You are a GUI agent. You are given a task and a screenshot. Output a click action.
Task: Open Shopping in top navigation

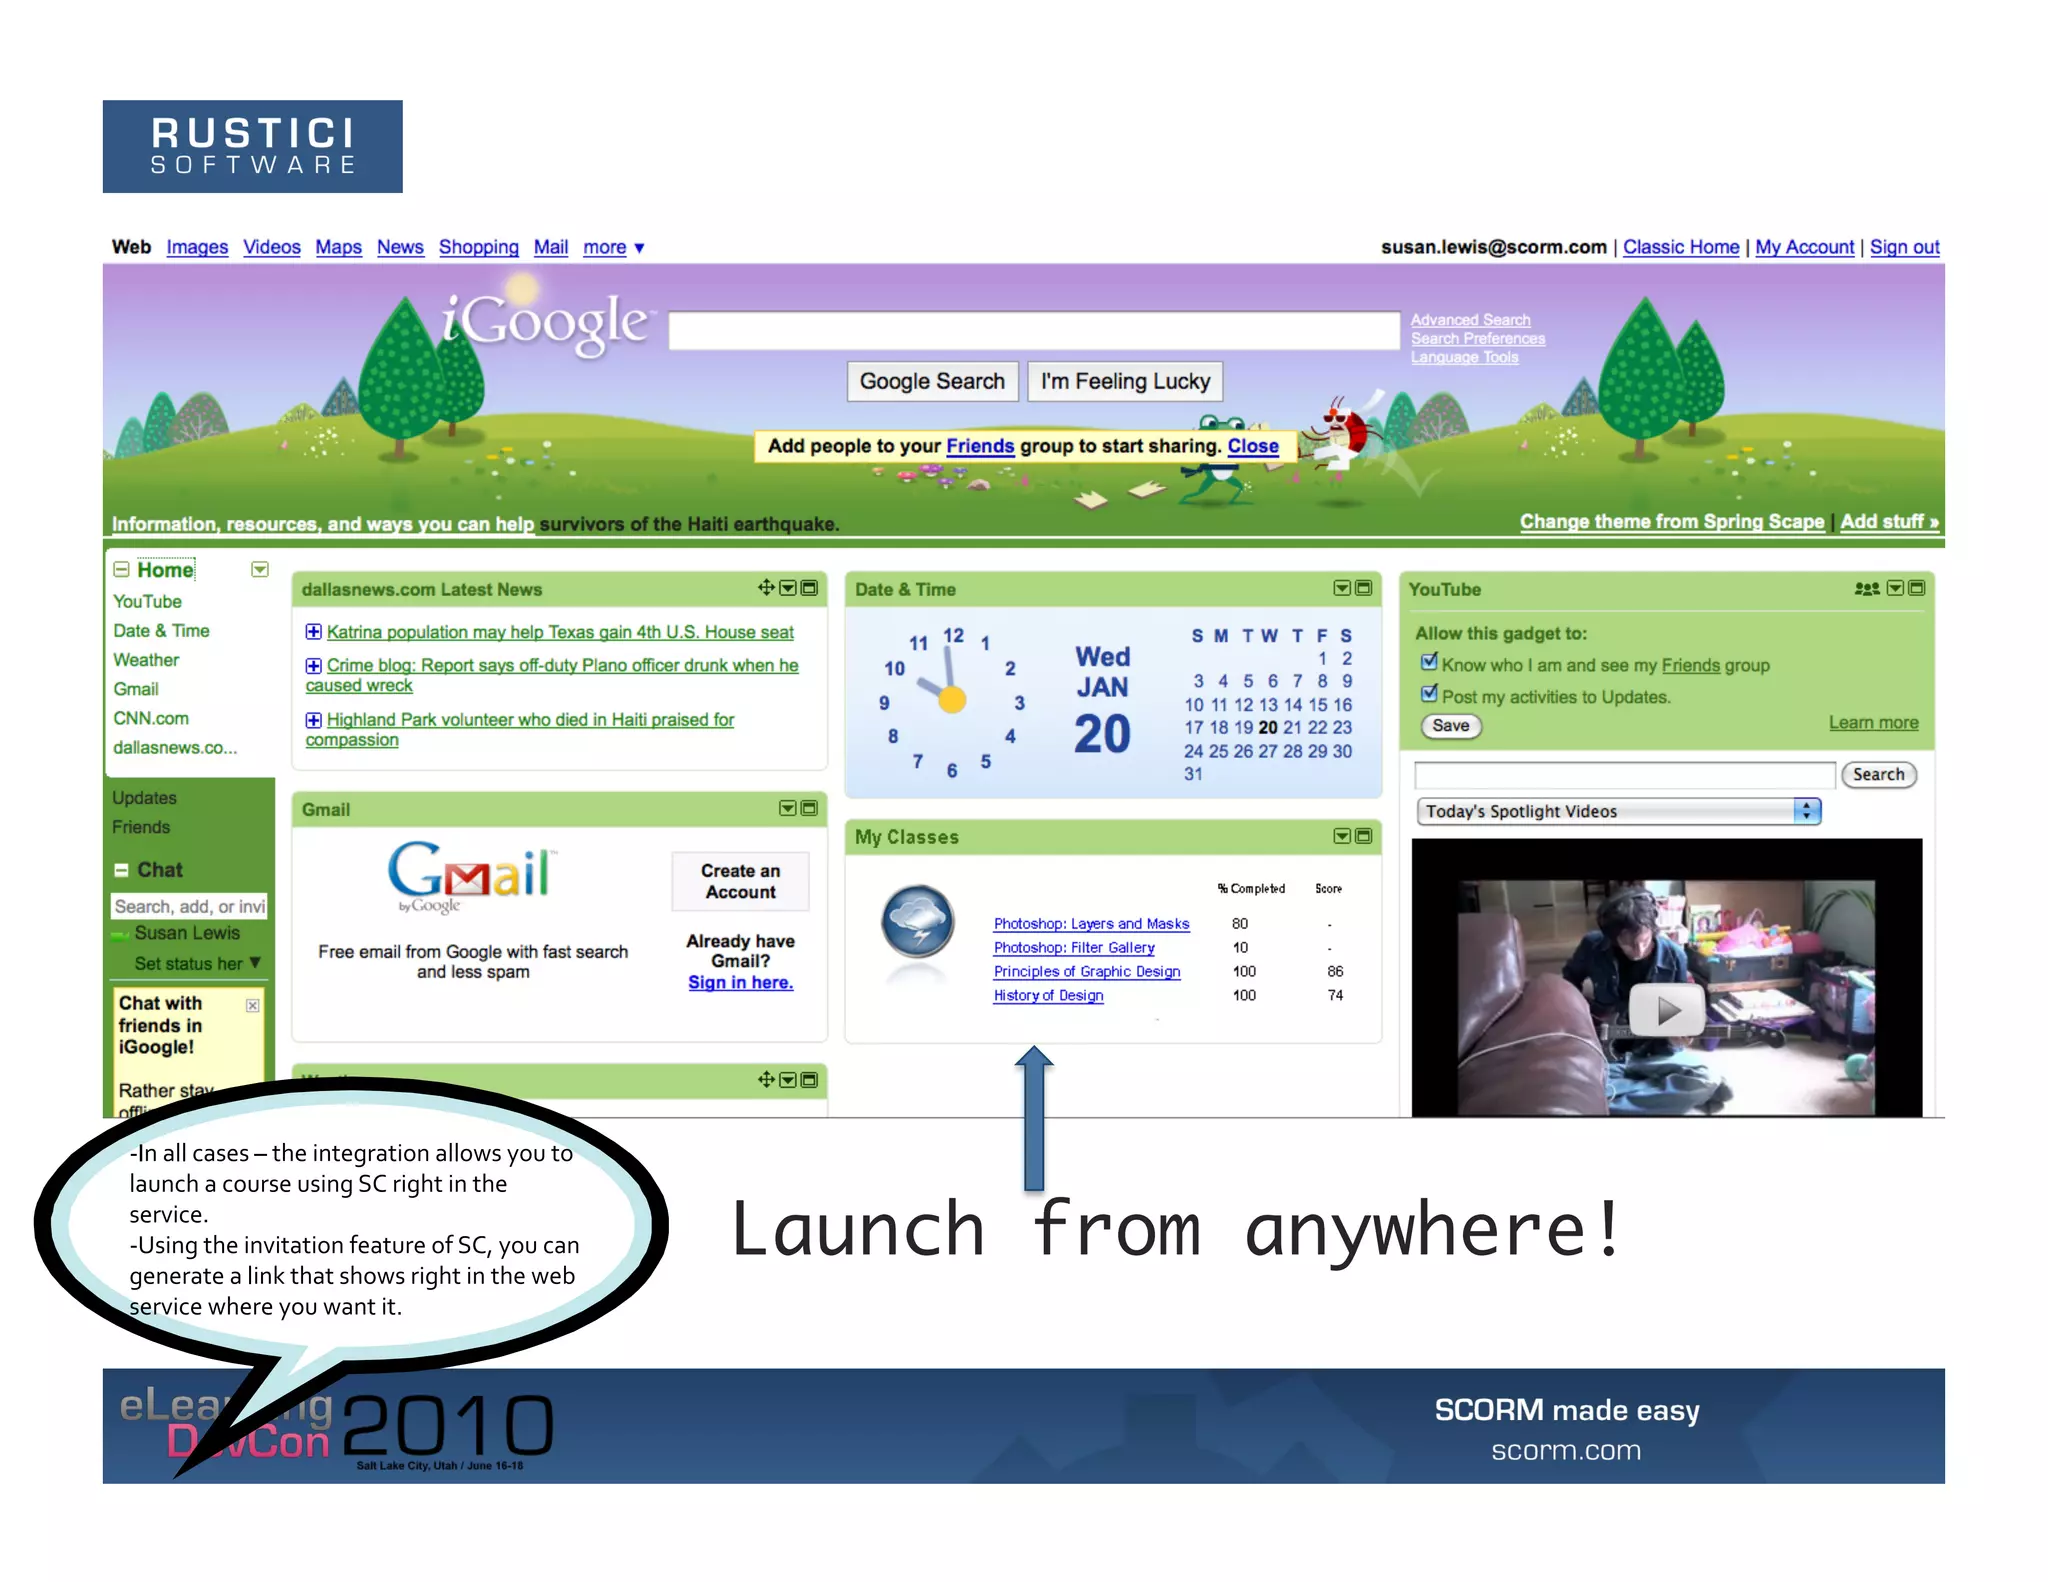tap(479, 247)
